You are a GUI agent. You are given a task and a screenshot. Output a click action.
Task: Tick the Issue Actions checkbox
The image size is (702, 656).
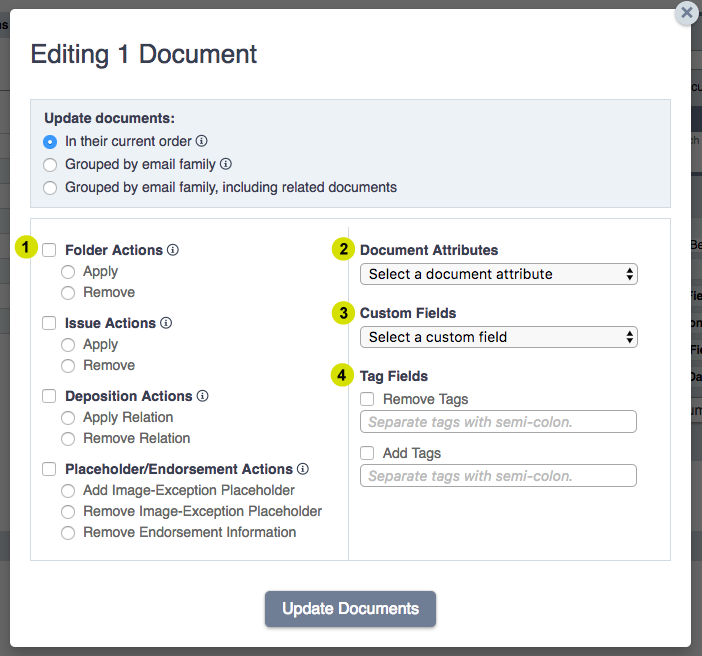pyautogui.click(x=49, y=323)
